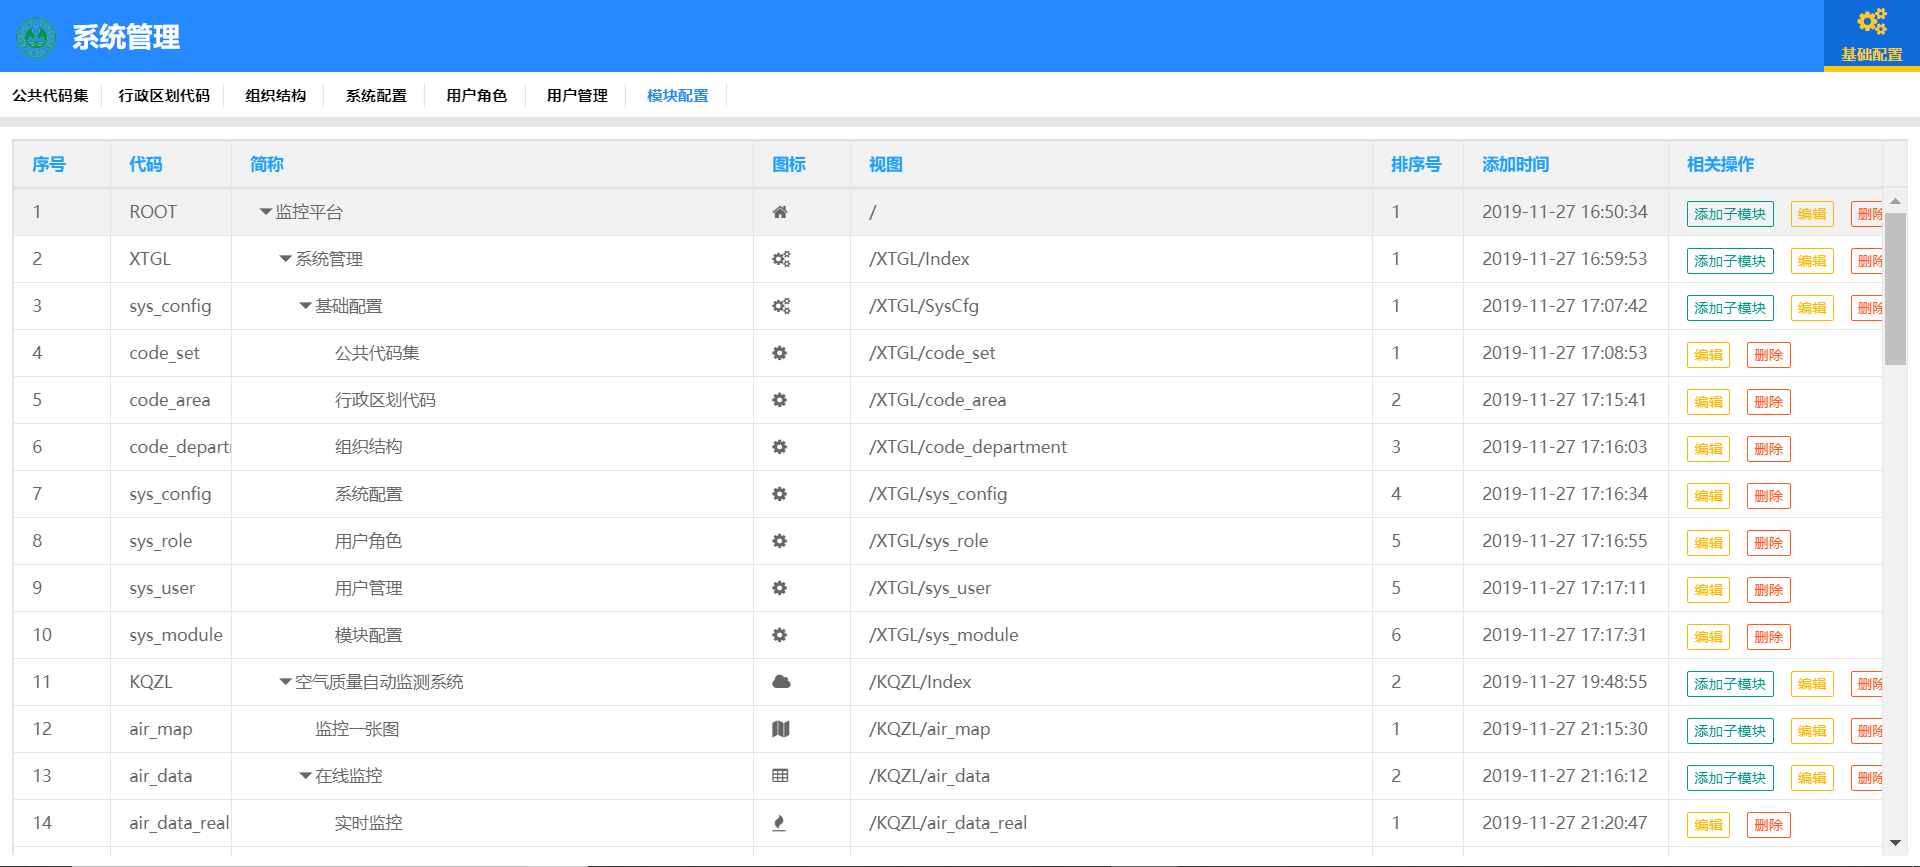Image resolution: width=1920 pixels, height=867 pixels.
Task: Click the gear icon in code_set row
Action: click(780, 353)
